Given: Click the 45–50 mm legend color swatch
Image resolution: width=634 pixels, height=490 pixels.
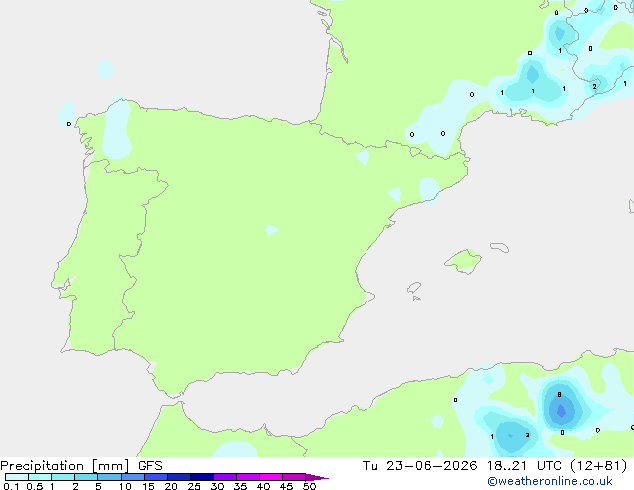Looking at the screenshot, I should (x=294, y=477).
